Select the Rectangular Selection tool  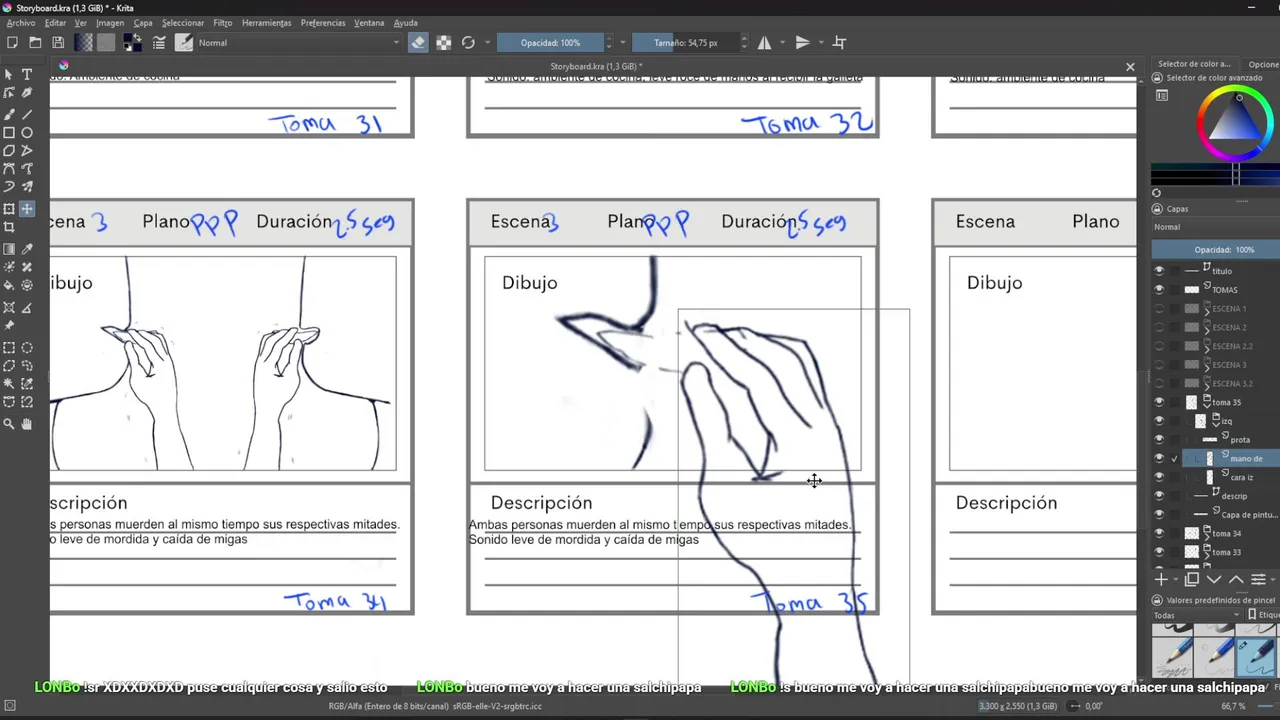coord(9,348)
